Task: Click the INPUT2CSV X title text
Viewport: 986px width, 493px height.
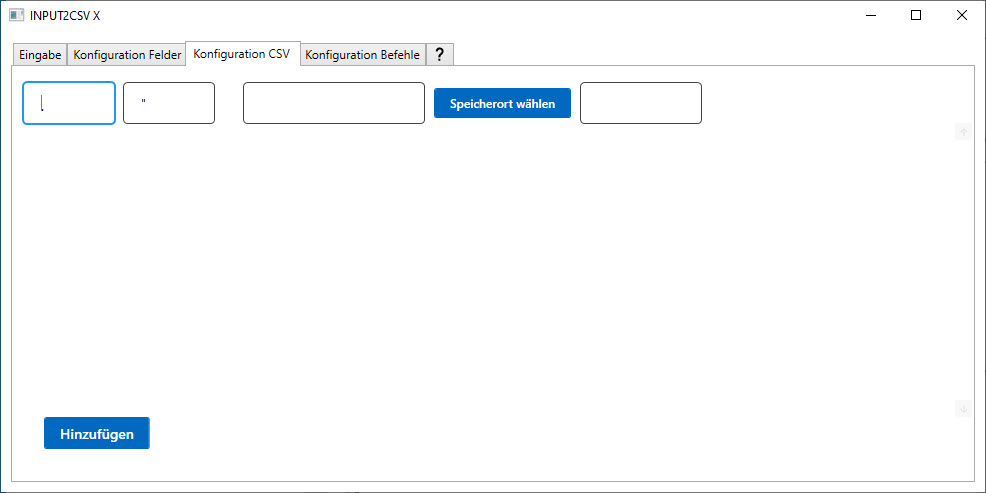Action: [65, 15]
